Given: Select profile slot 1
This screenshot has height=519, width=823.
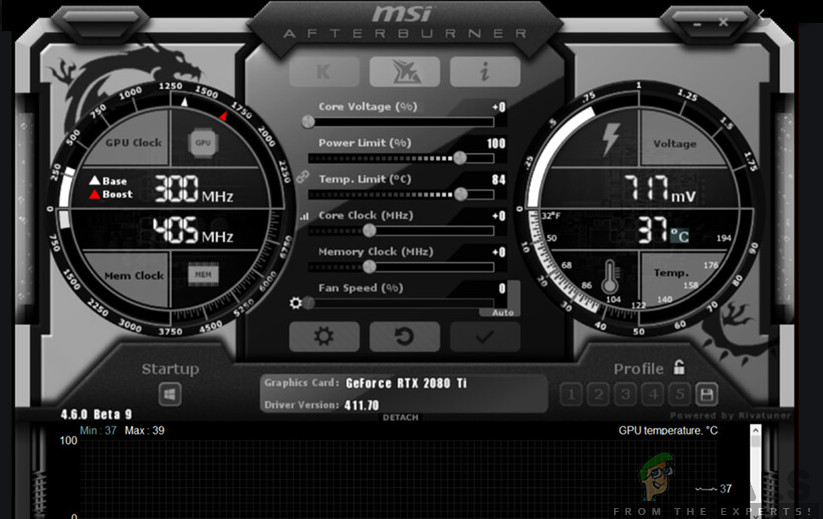Looking at the screenshot, I should (x=571, y=394).
